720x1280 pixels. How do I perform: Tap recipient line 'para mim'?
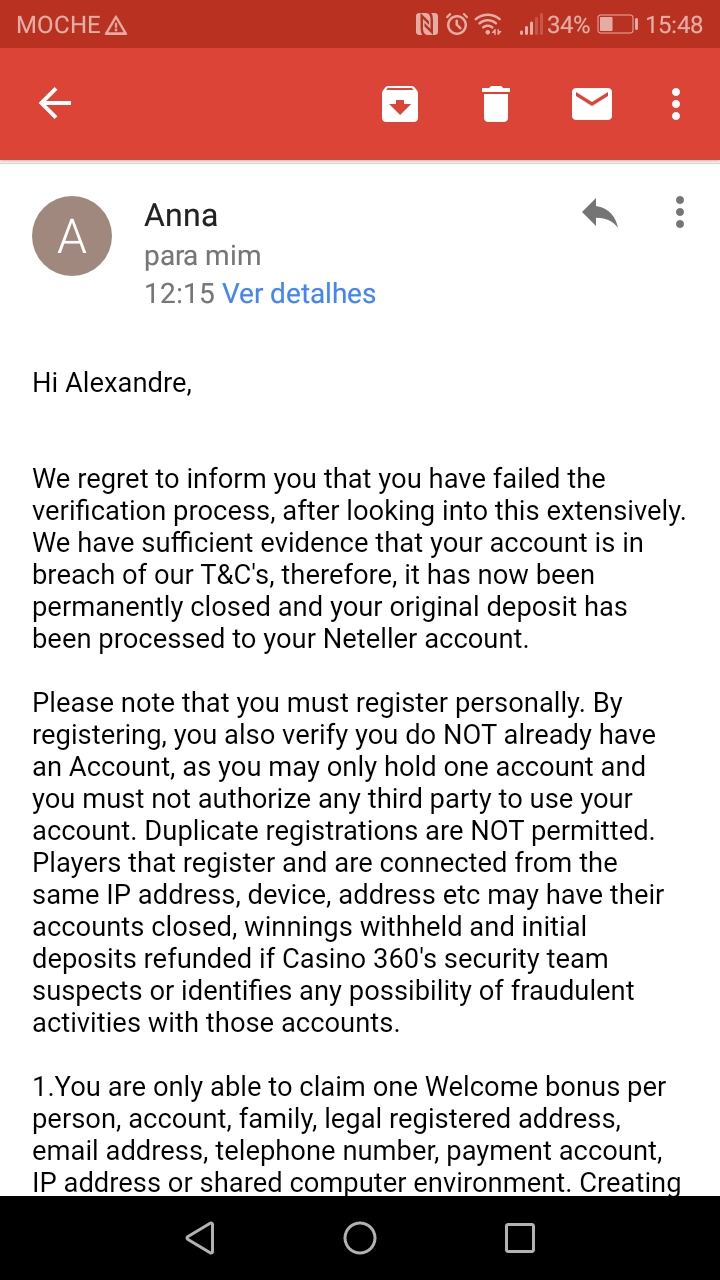click(x=203, y=256)
